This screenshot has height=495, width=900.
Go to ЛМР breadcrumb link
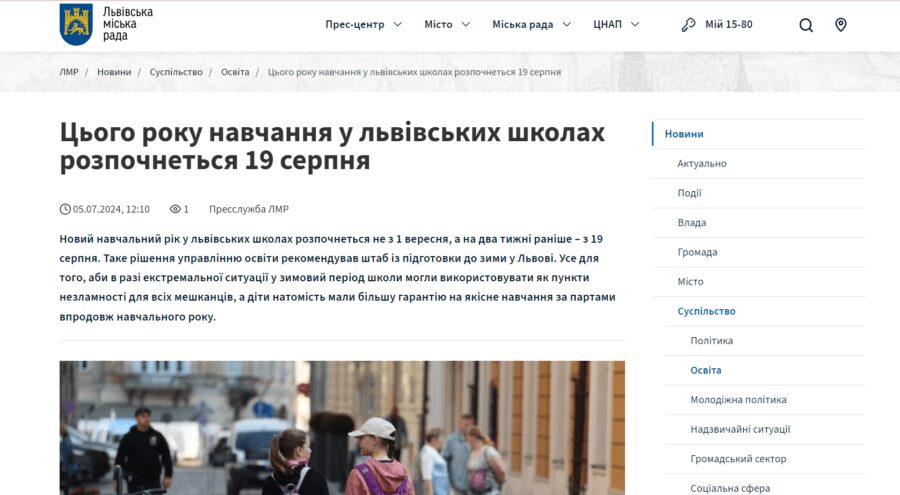coord(69,72)
